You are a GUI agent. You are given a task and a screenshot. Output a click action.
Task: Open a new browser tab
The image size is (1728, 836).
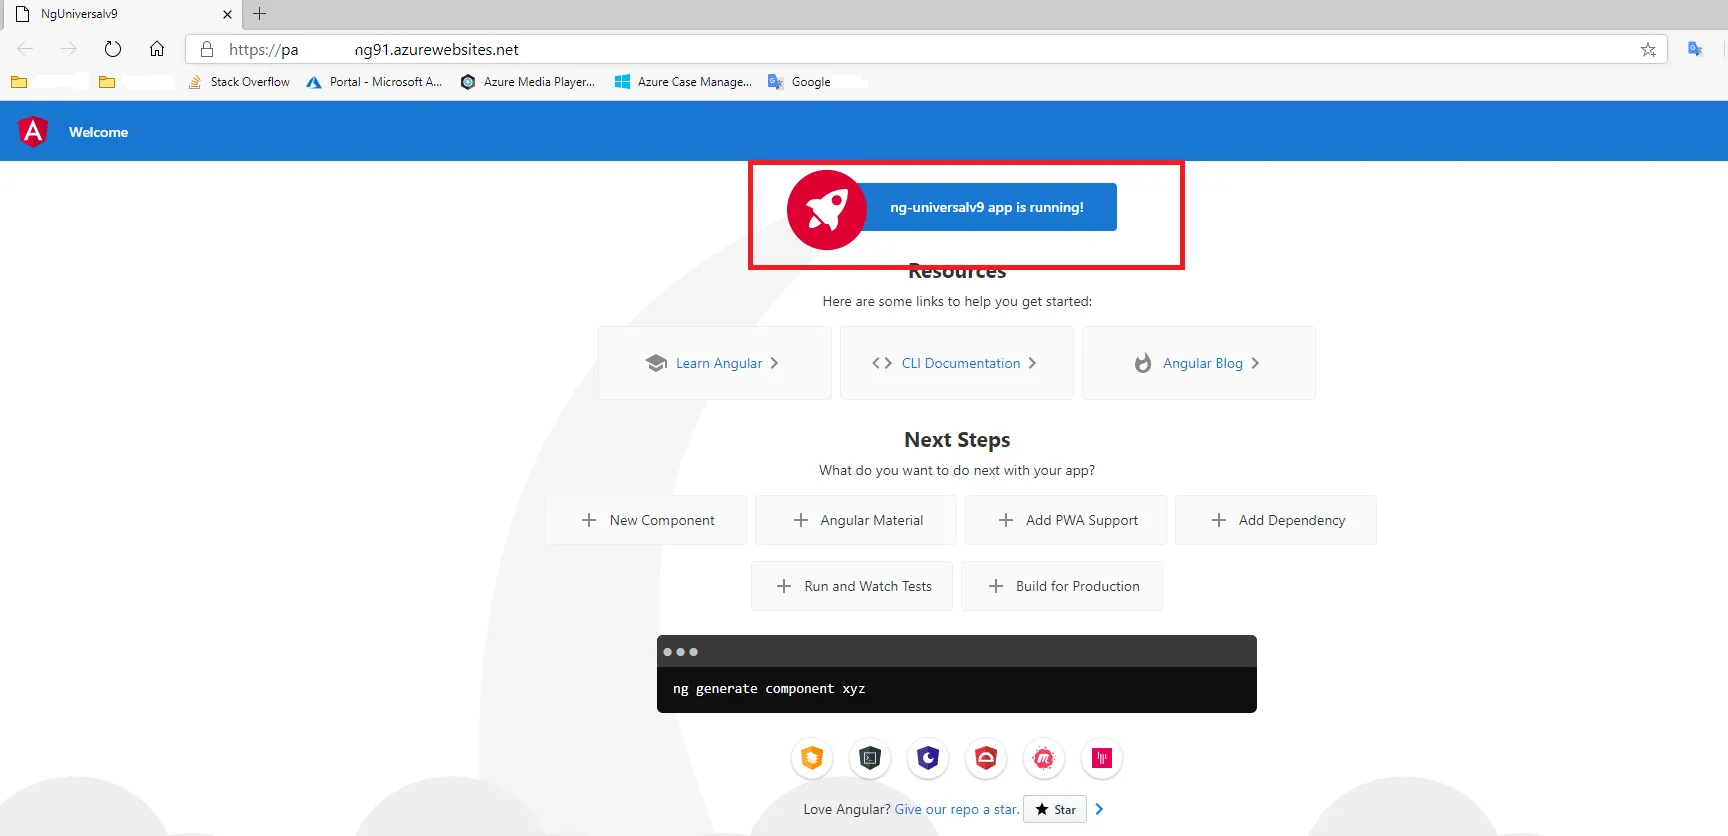260,14
